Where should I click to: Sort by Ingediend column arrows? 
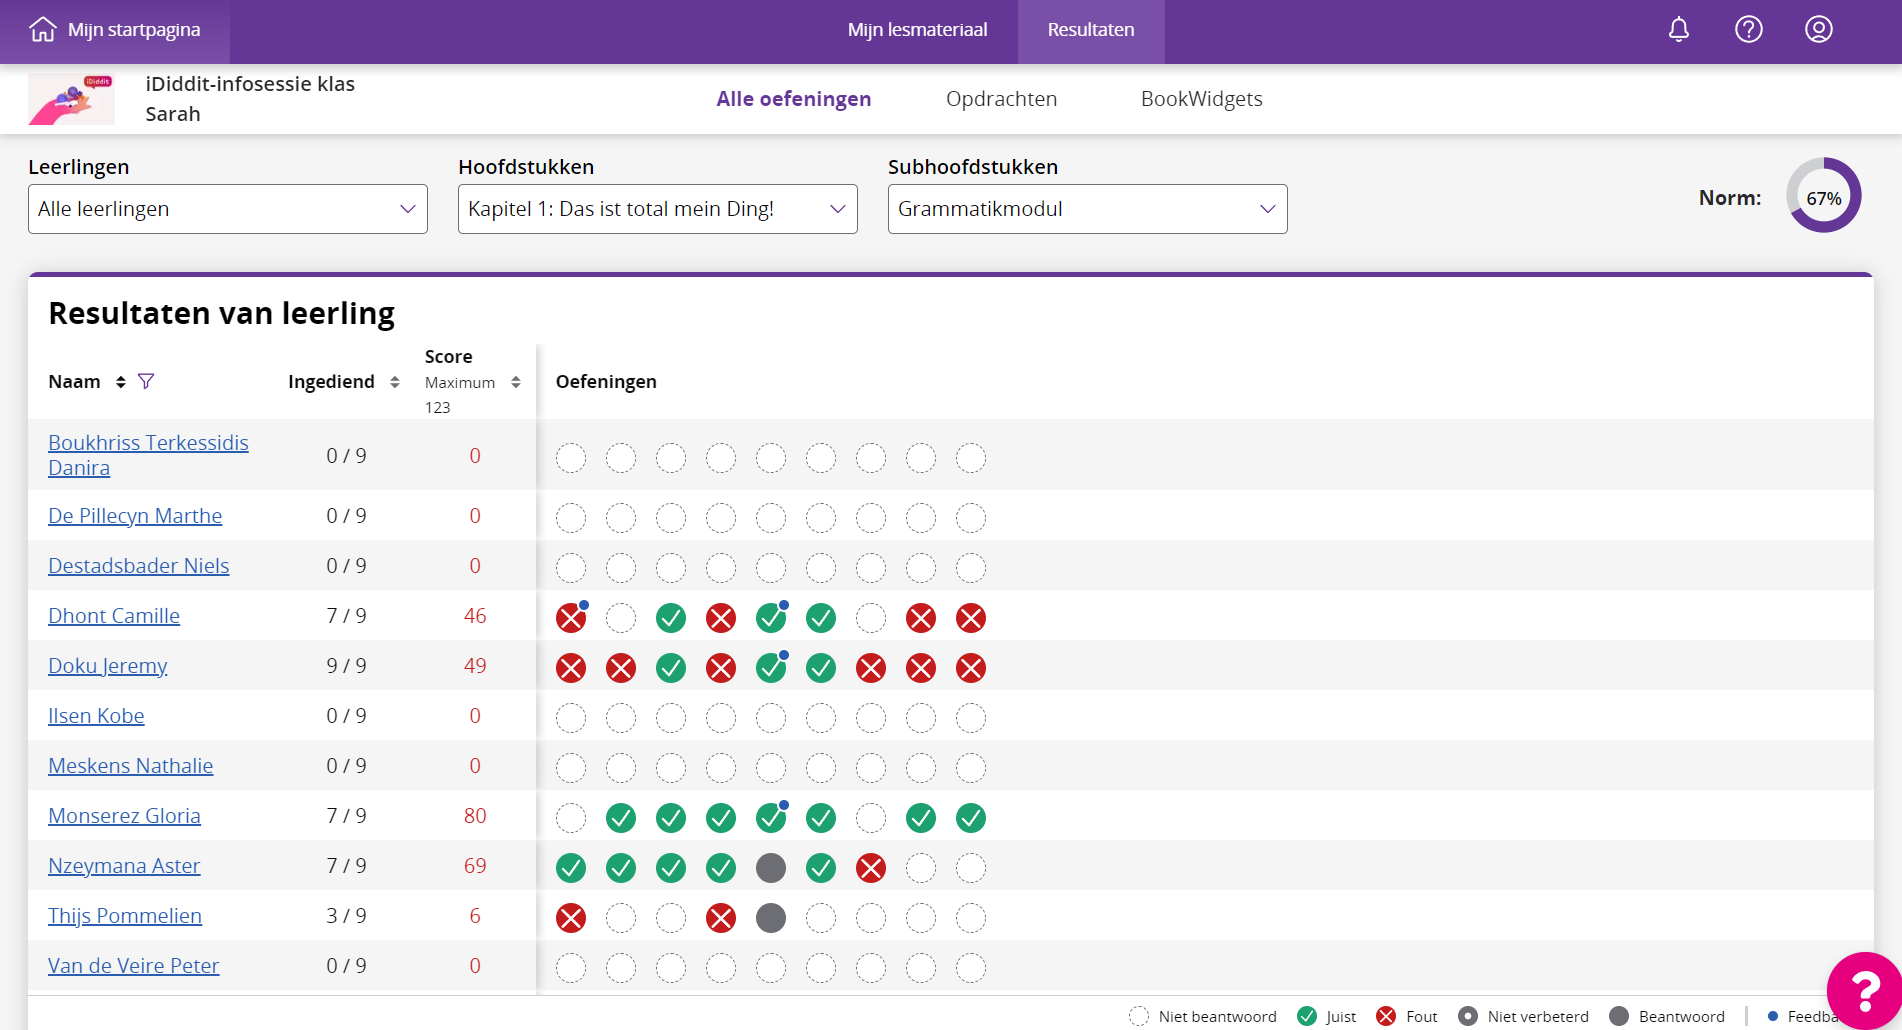395,382
